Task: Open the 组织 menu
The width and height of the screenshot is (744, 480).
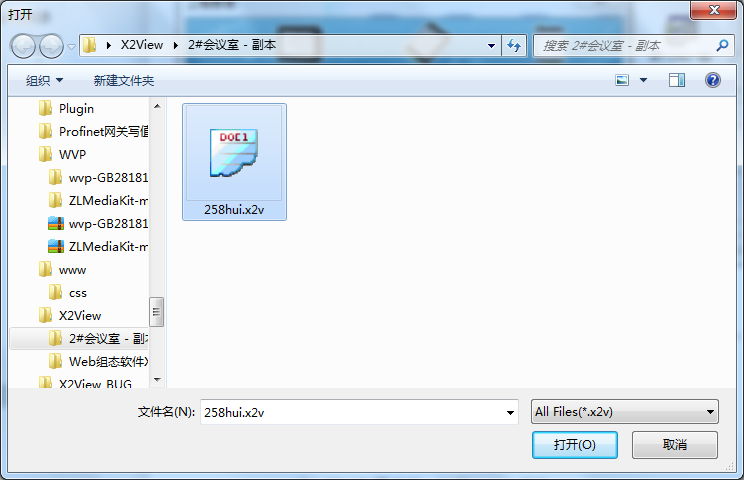Action: (x=44, y=81)
